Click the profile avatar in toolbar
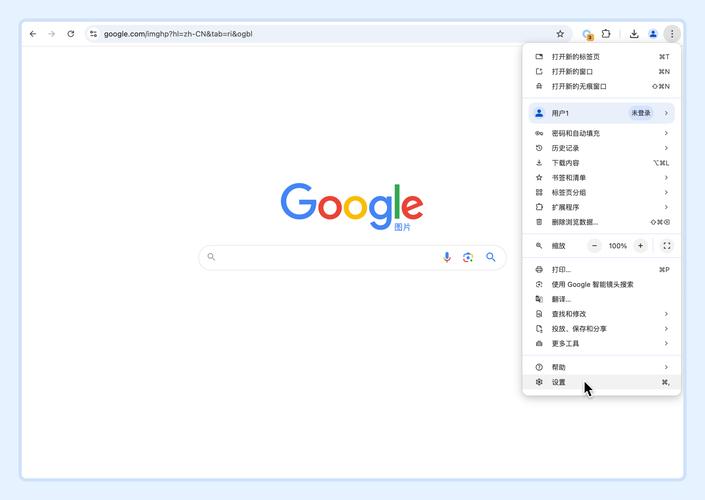 tap(653, 34)
